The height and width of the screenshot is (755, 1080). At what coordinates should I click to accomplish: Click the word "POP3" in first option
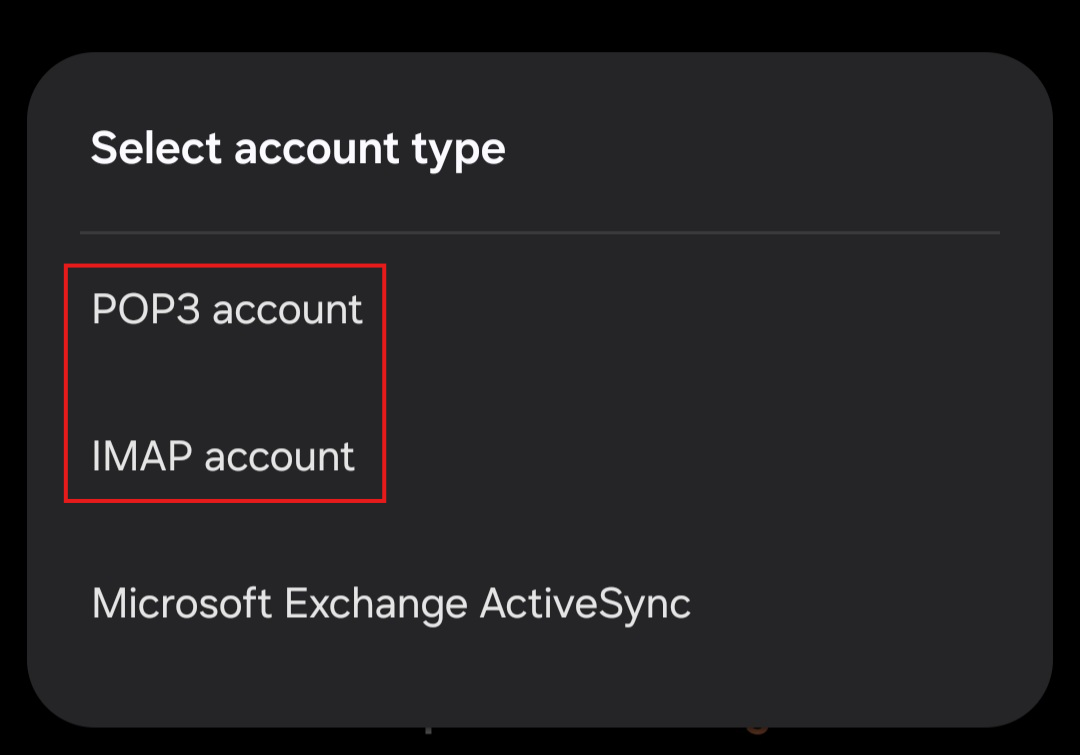(146, 310)
